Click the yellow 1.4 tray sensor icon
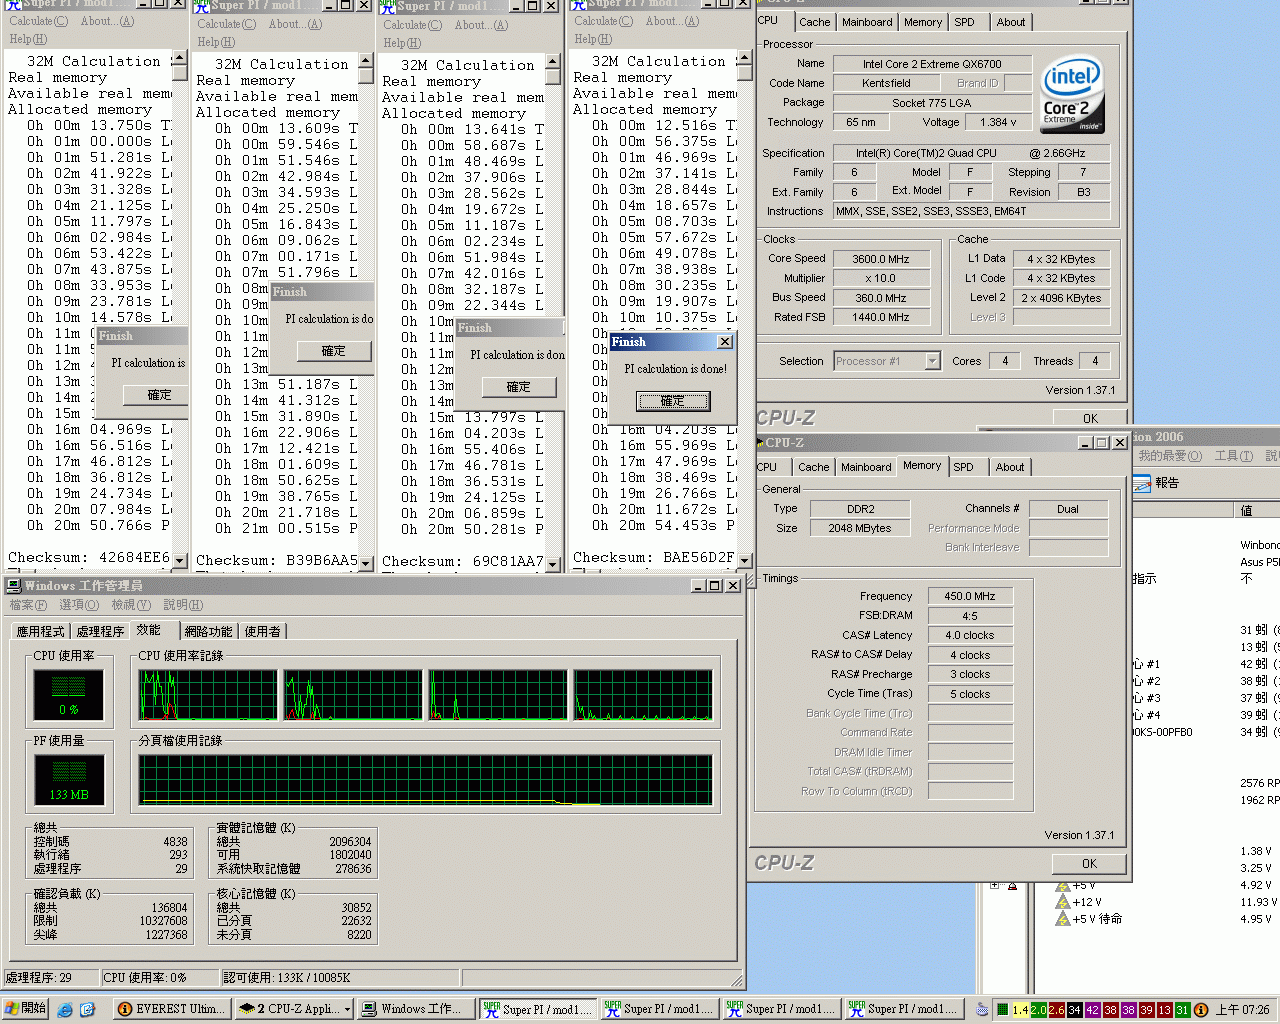 1020,1010
